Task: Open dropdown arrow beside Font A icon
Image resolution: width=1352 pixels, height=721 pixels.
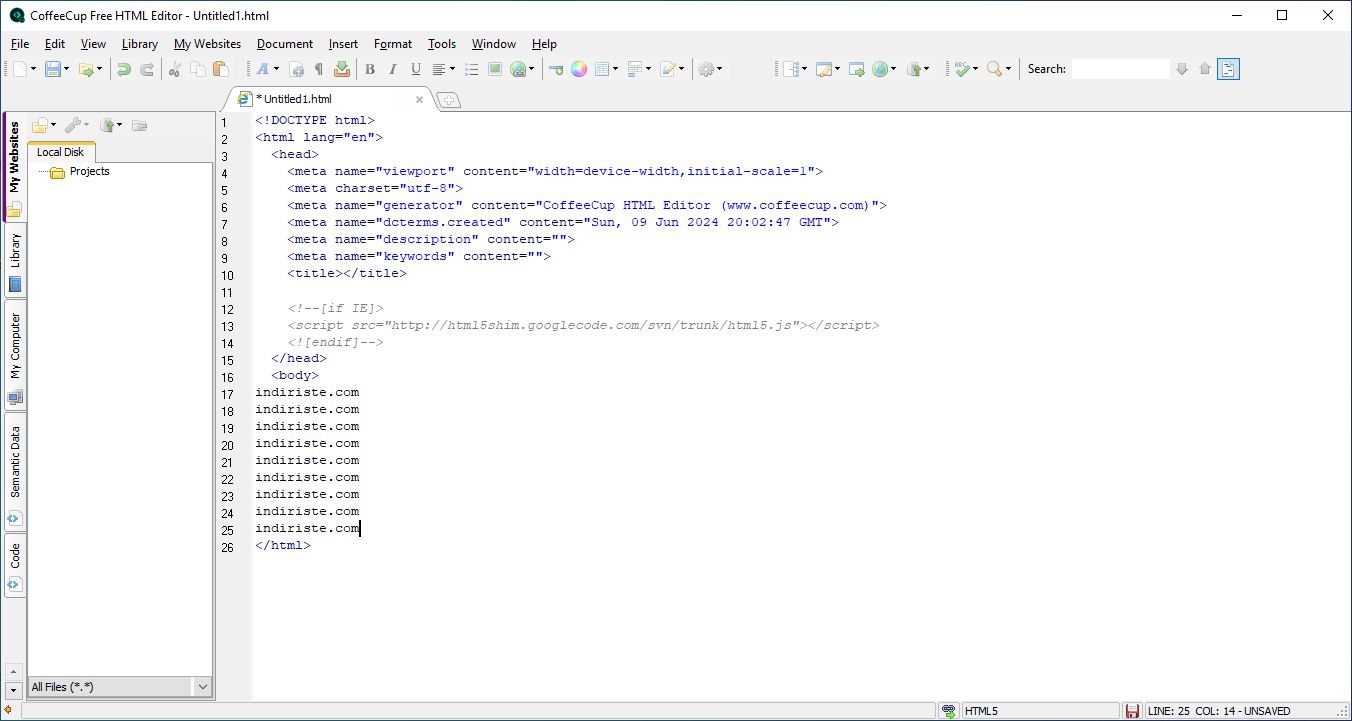Action: (x=276, y=69)
